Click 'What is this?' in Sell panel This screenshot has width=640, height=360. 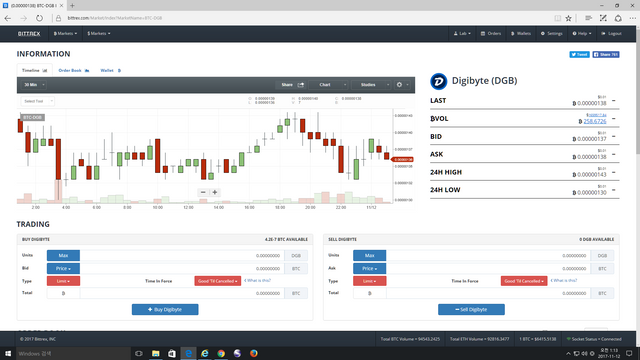(564, 280)
